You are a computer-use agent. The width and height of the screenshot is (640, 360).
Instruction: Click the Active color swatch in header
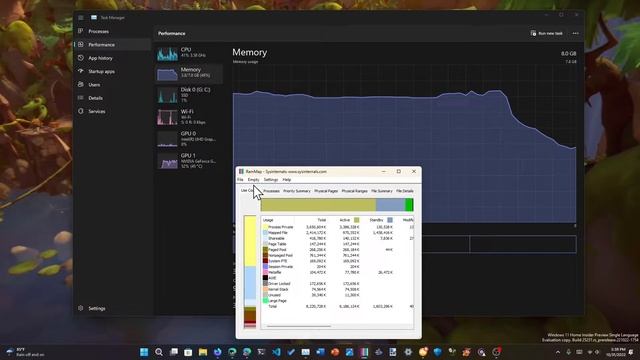click(x=357, y=220)
